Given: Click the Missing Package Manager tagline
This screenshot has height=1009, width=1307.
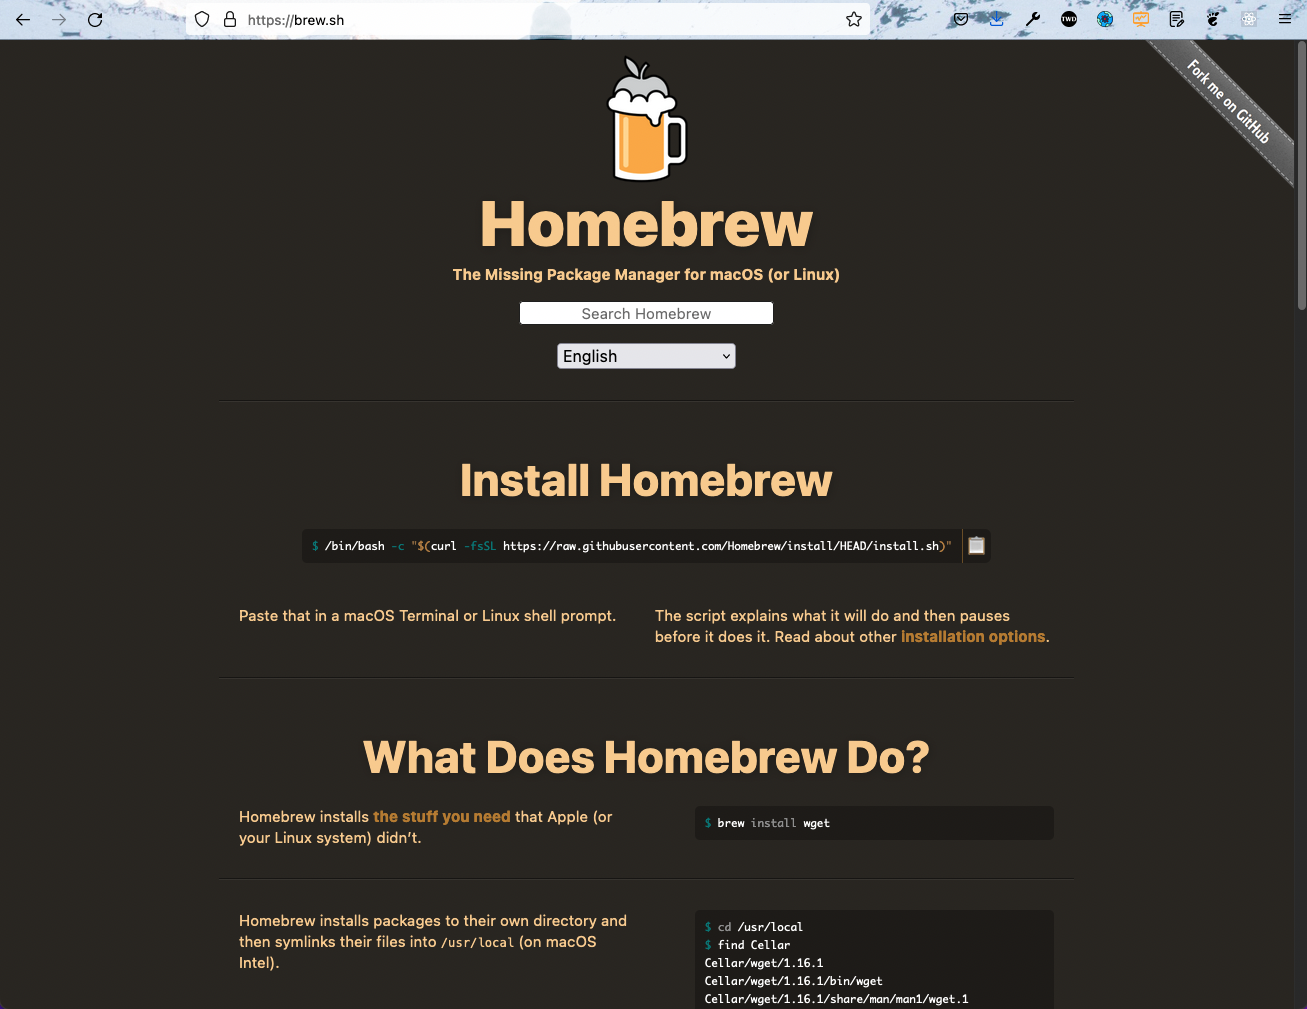Looking at the screenshot, I should point(646,274).
